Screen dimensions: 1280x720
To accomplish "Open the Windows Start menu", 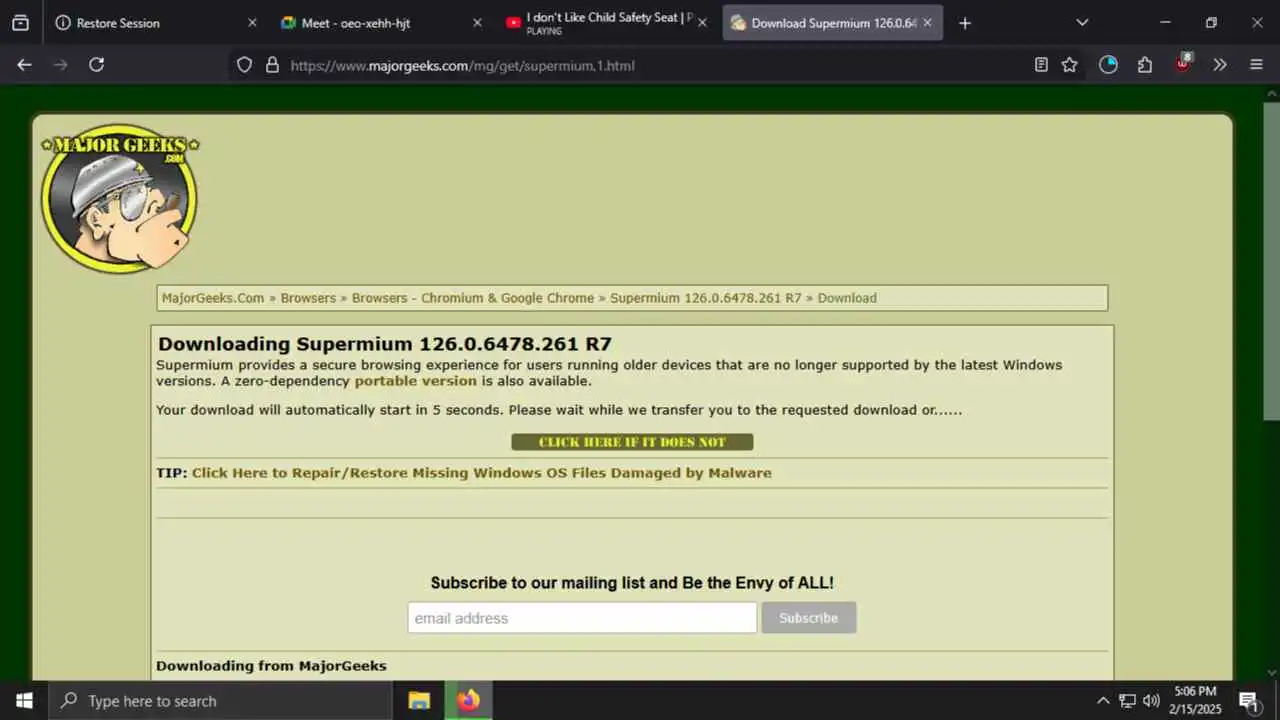I will click(x=24, y=701).
